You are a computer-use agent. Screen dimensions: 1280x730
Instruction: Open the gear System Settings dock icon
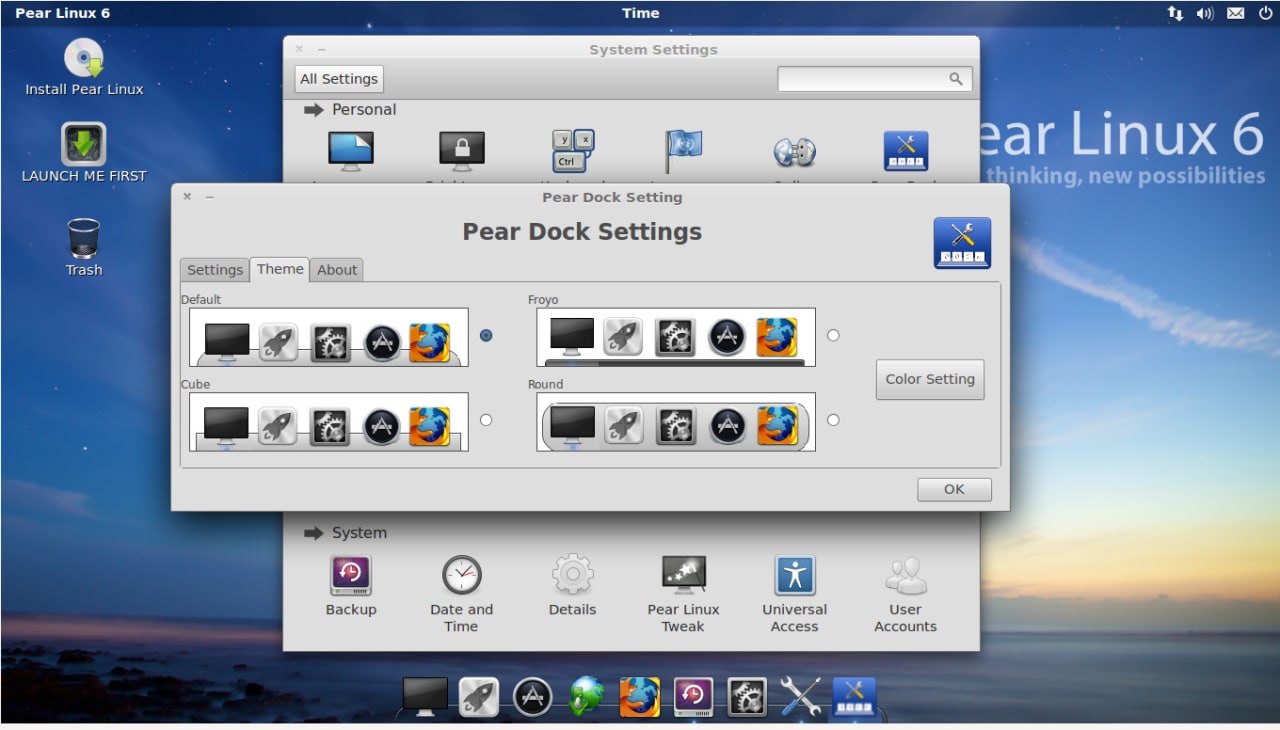tap(747, 697)
